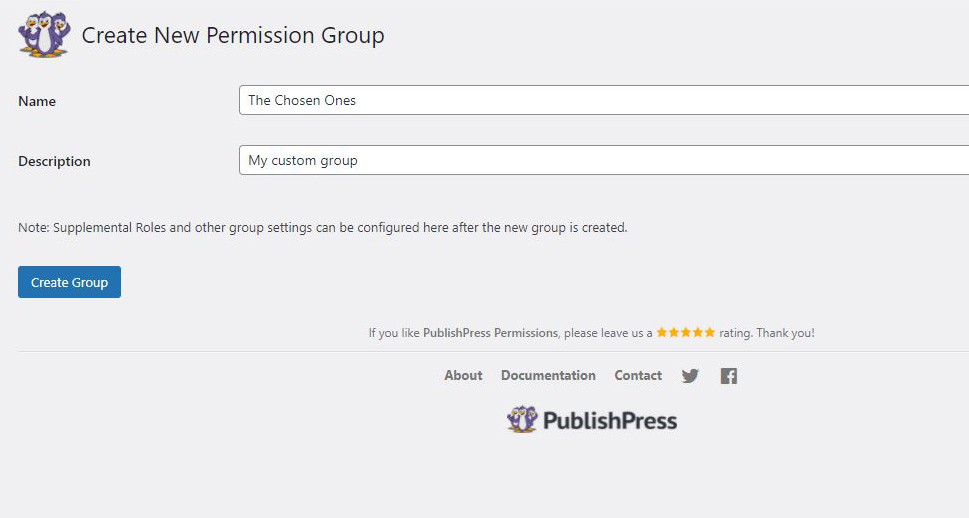Open the About footer link
The image size is (969, 518).
[x=463, y=375]
